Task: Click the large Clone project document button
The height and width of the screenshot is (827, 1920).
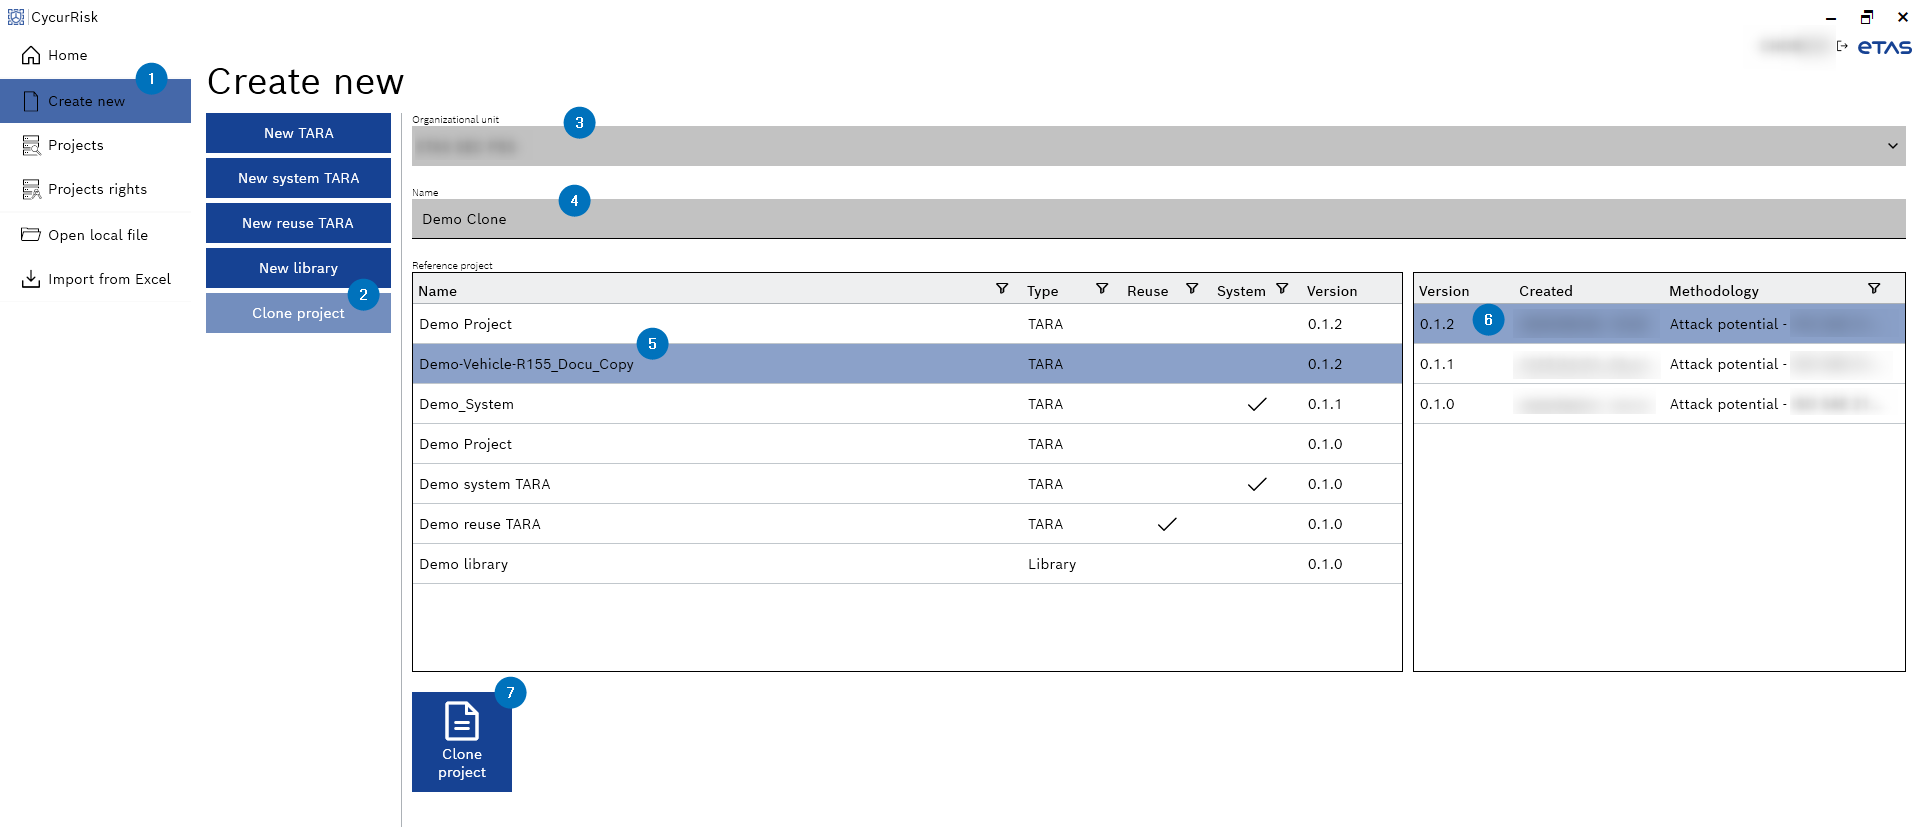Action: pyautogui.click(x=462, y=742)
